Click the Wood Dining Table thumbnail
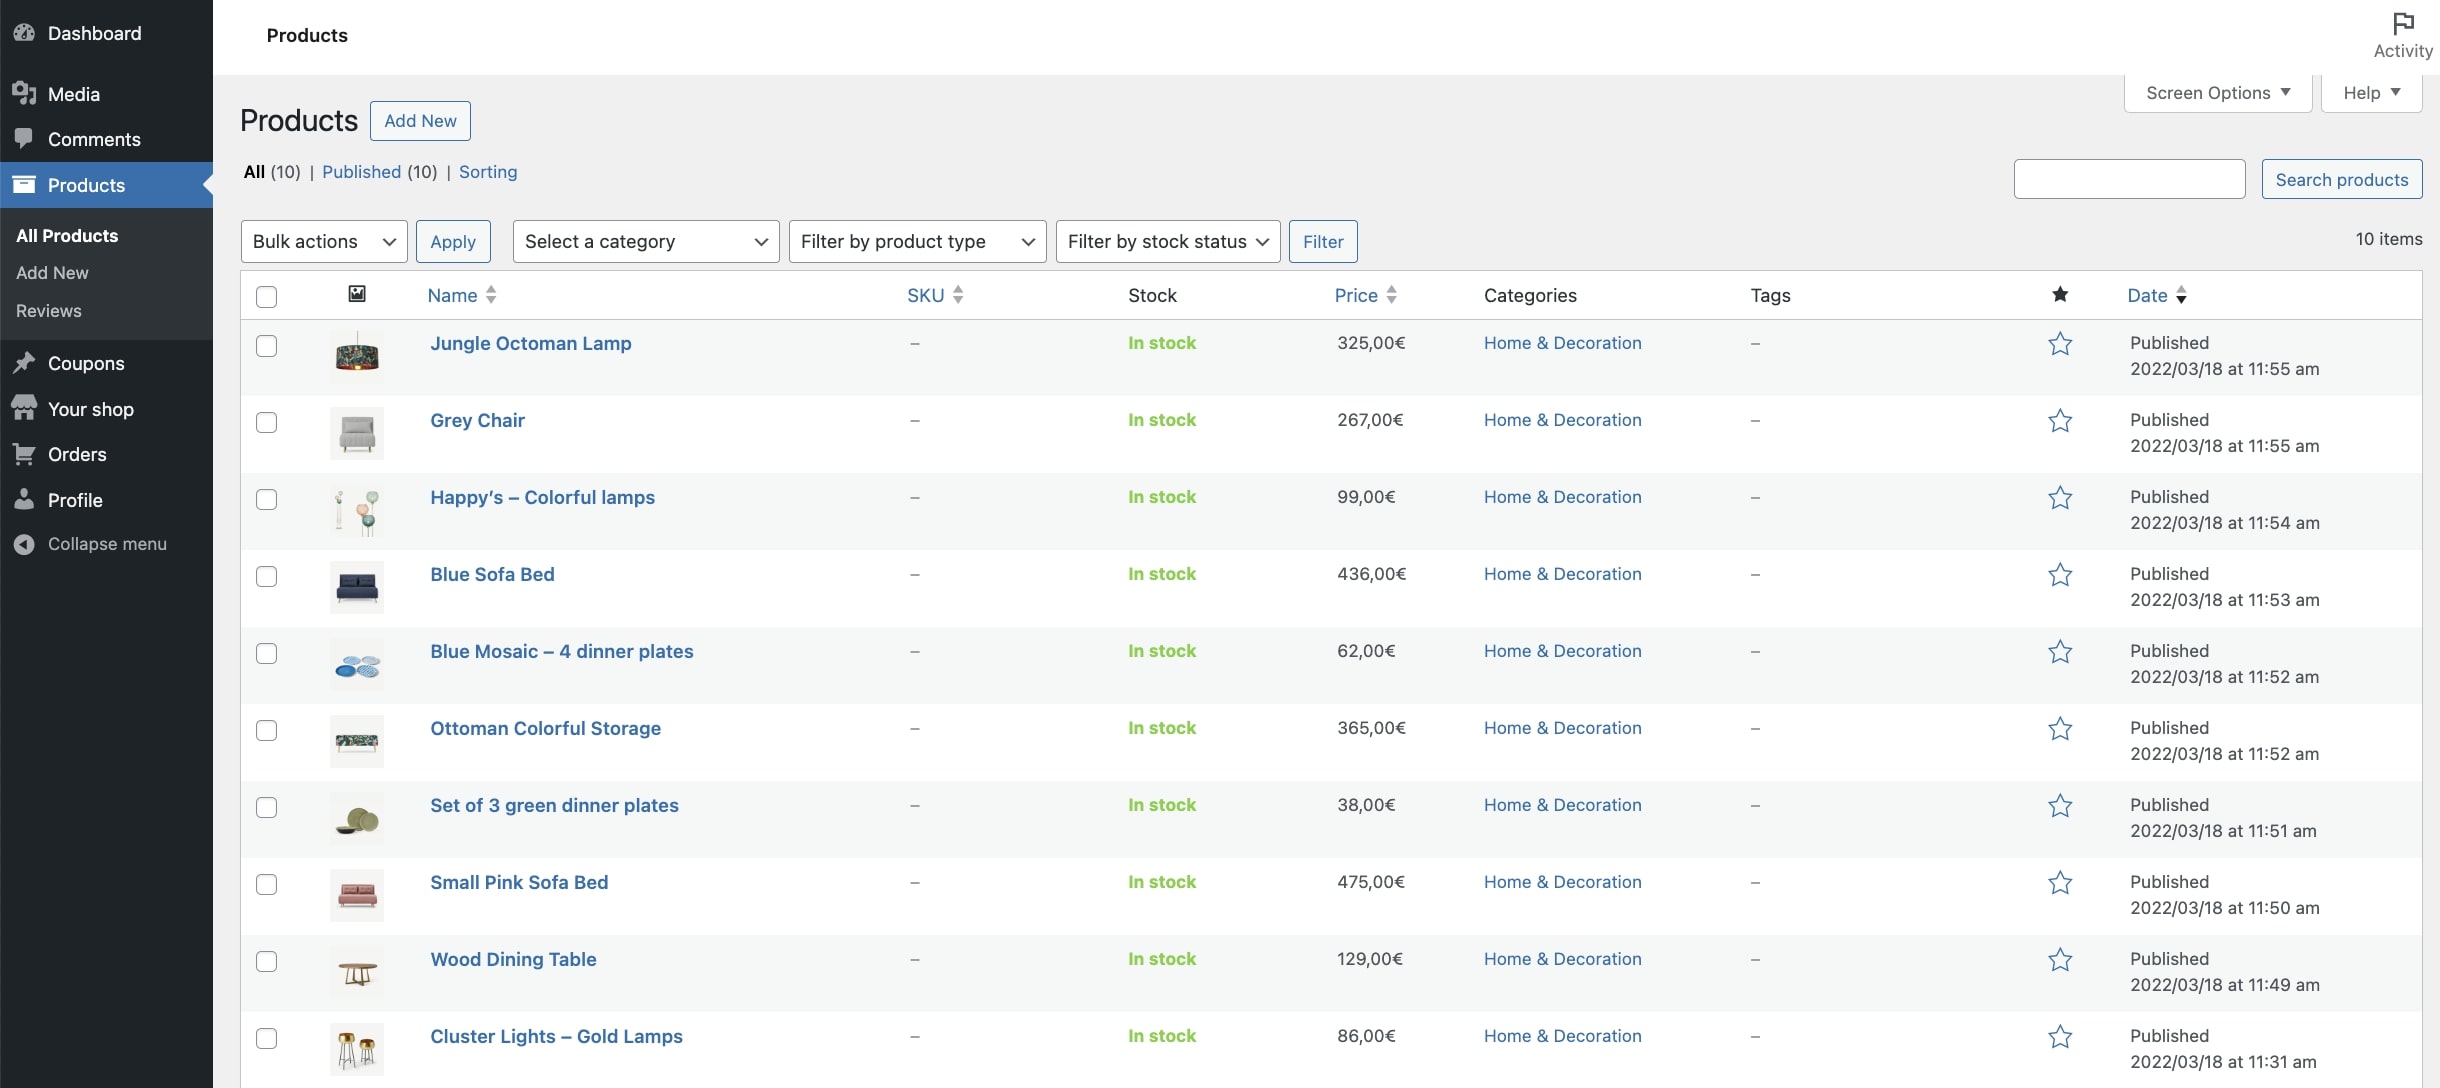 pyautogui.click(x=357, y=972)
